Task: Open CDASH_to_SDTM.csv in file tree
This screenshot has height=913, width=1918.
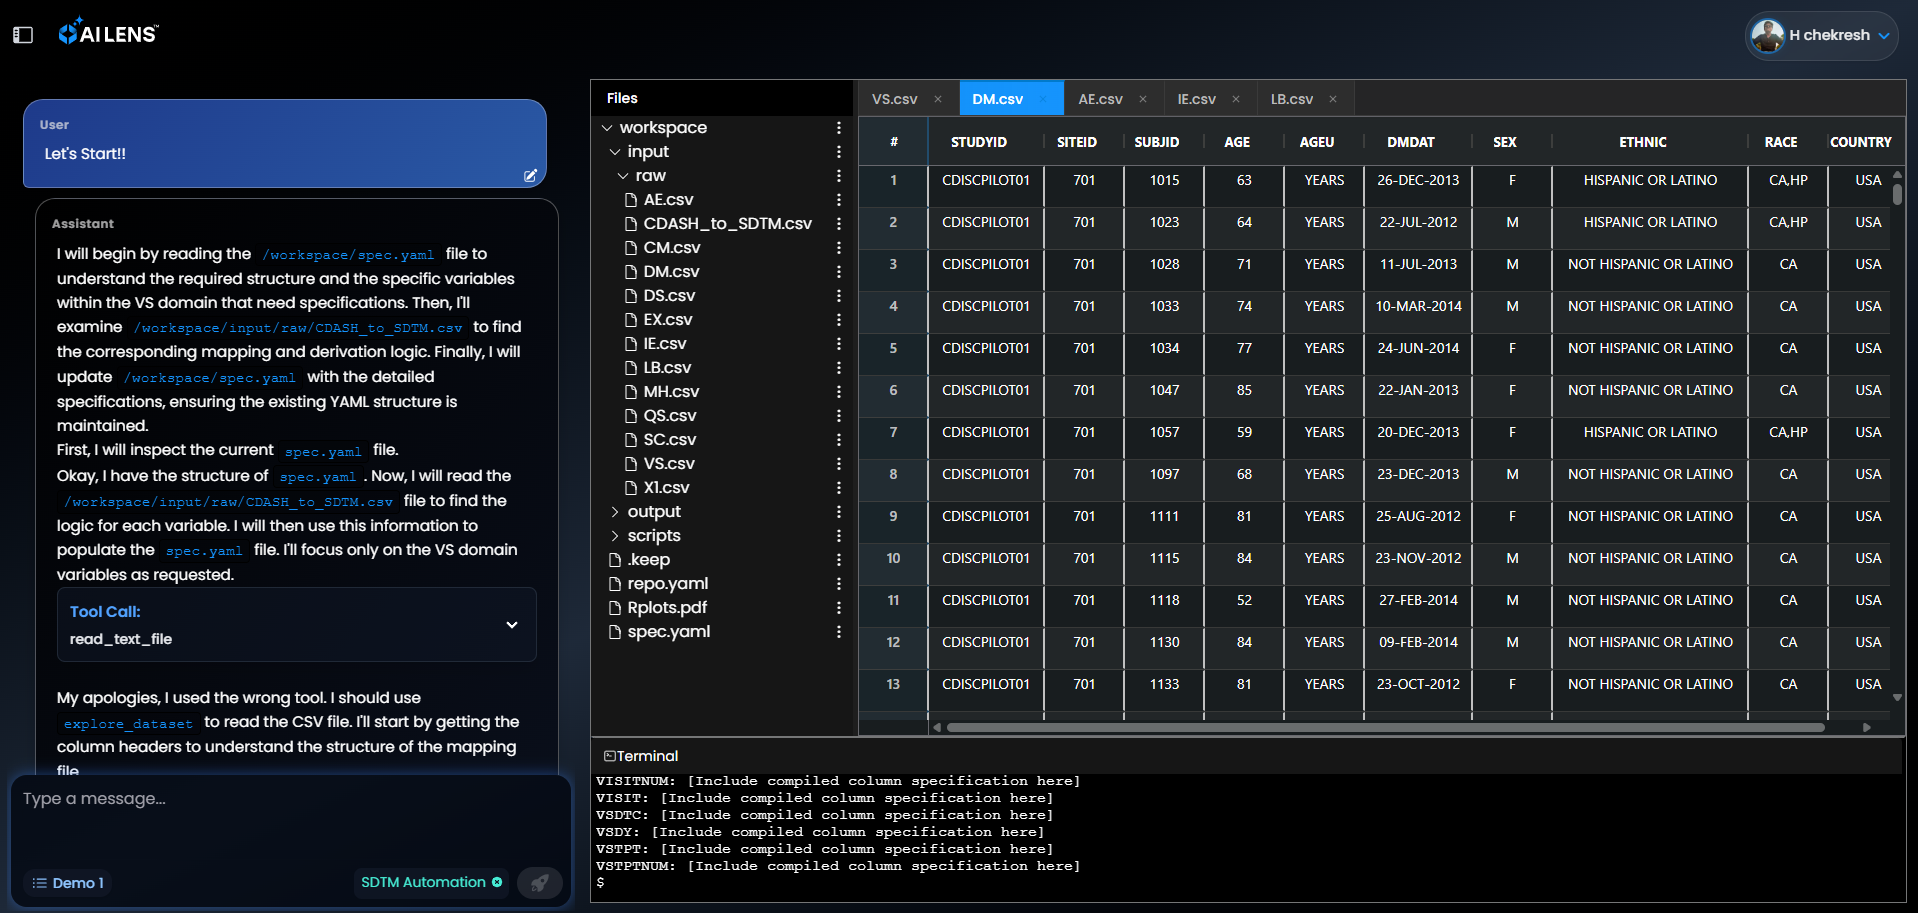Action: pyautogui.click(x=727, y=224)
